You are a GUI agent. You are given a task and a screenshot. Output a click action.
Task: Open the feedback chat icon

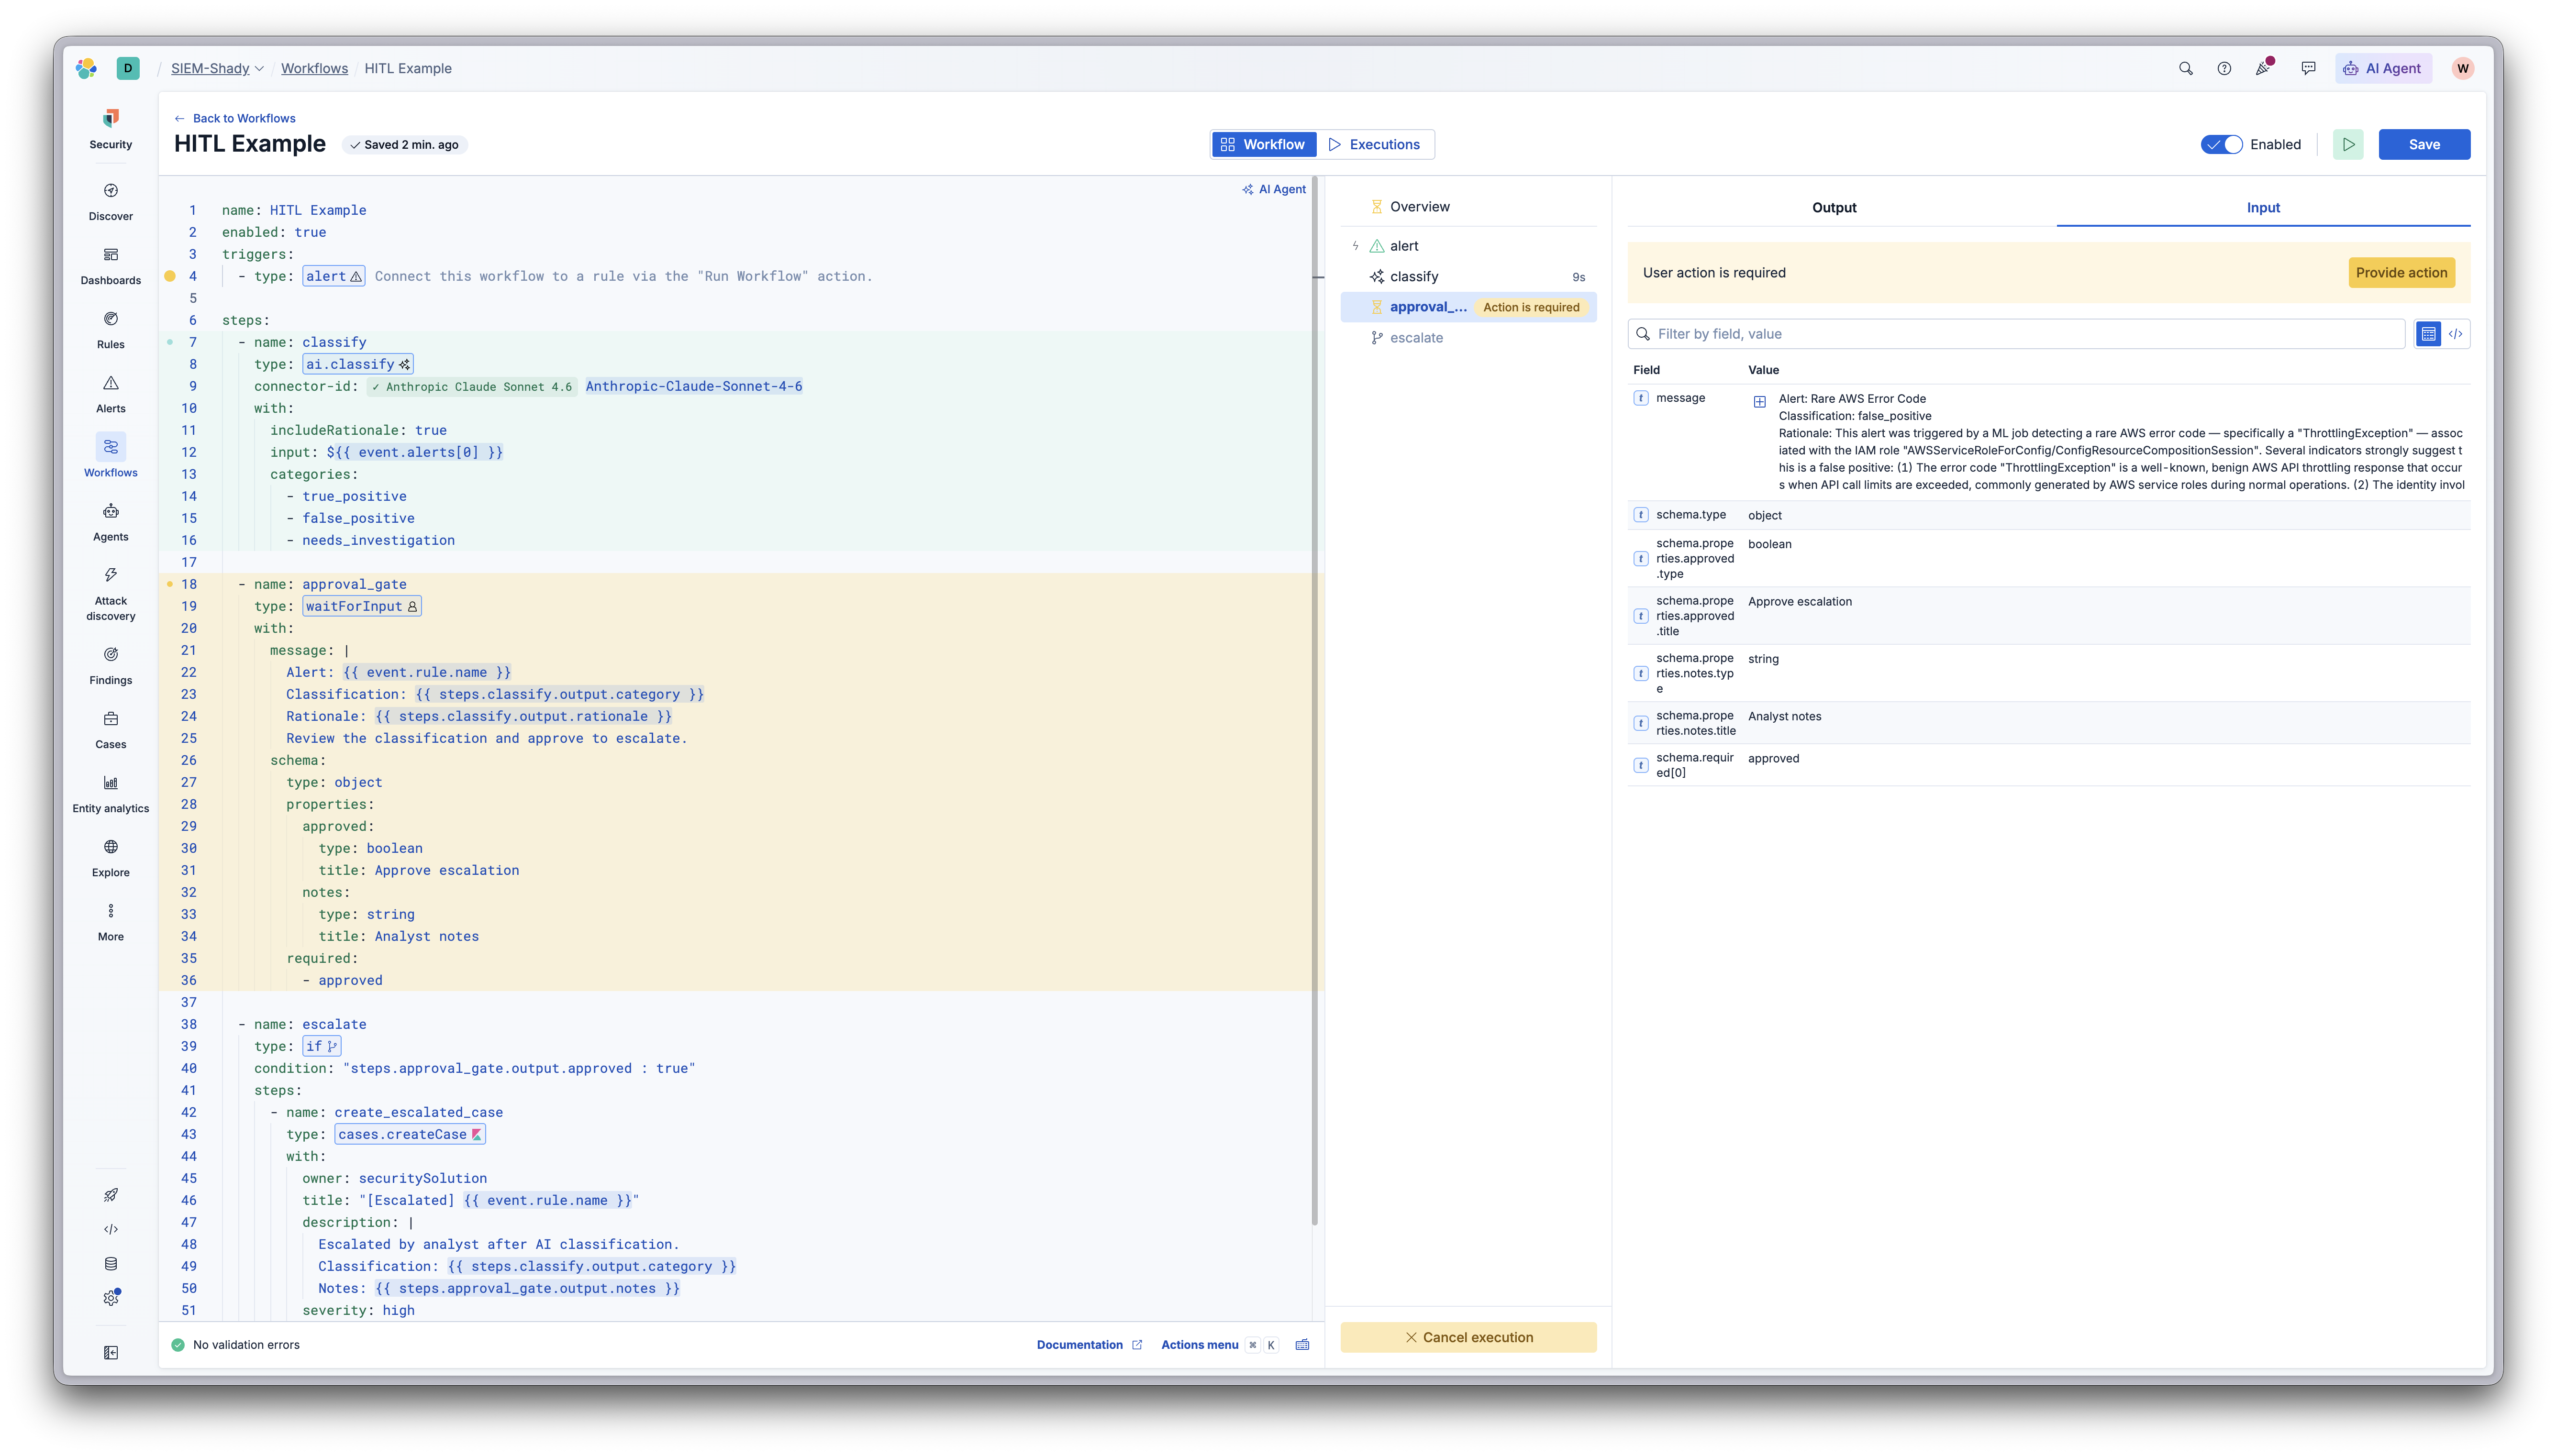(2308, 68)
